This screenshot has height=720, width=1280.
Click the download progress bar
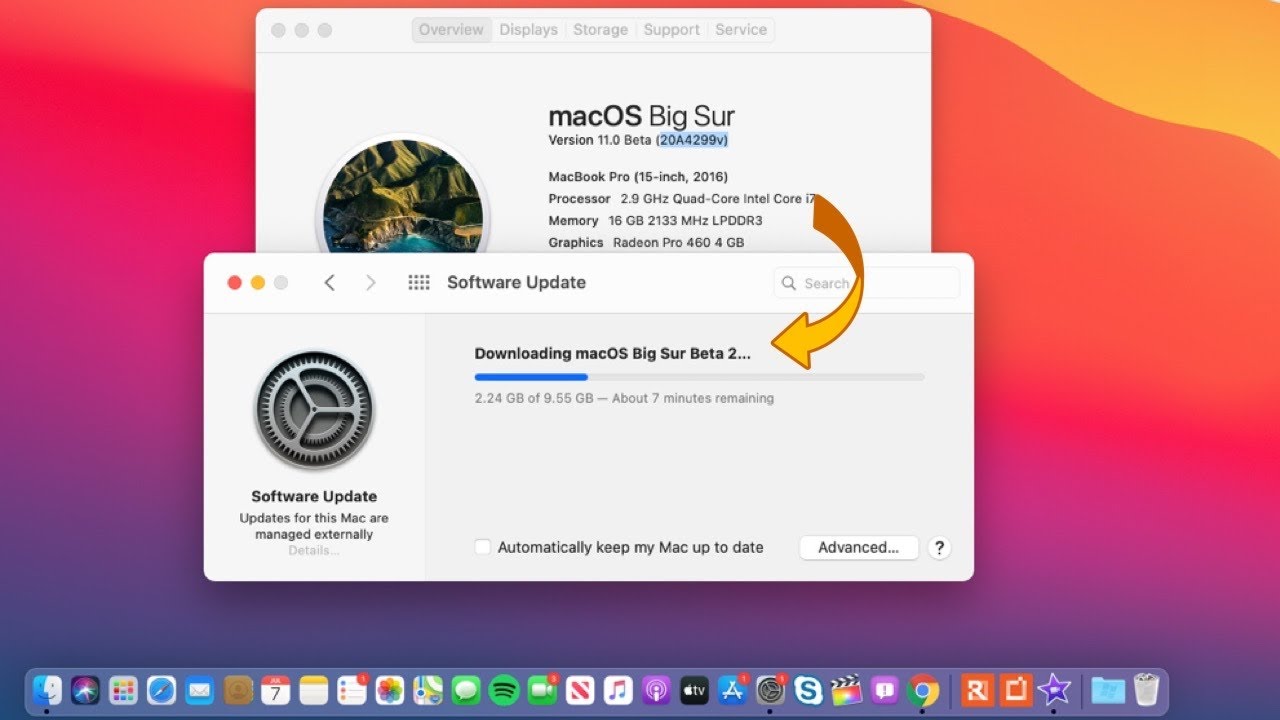[x=699, y=377]
